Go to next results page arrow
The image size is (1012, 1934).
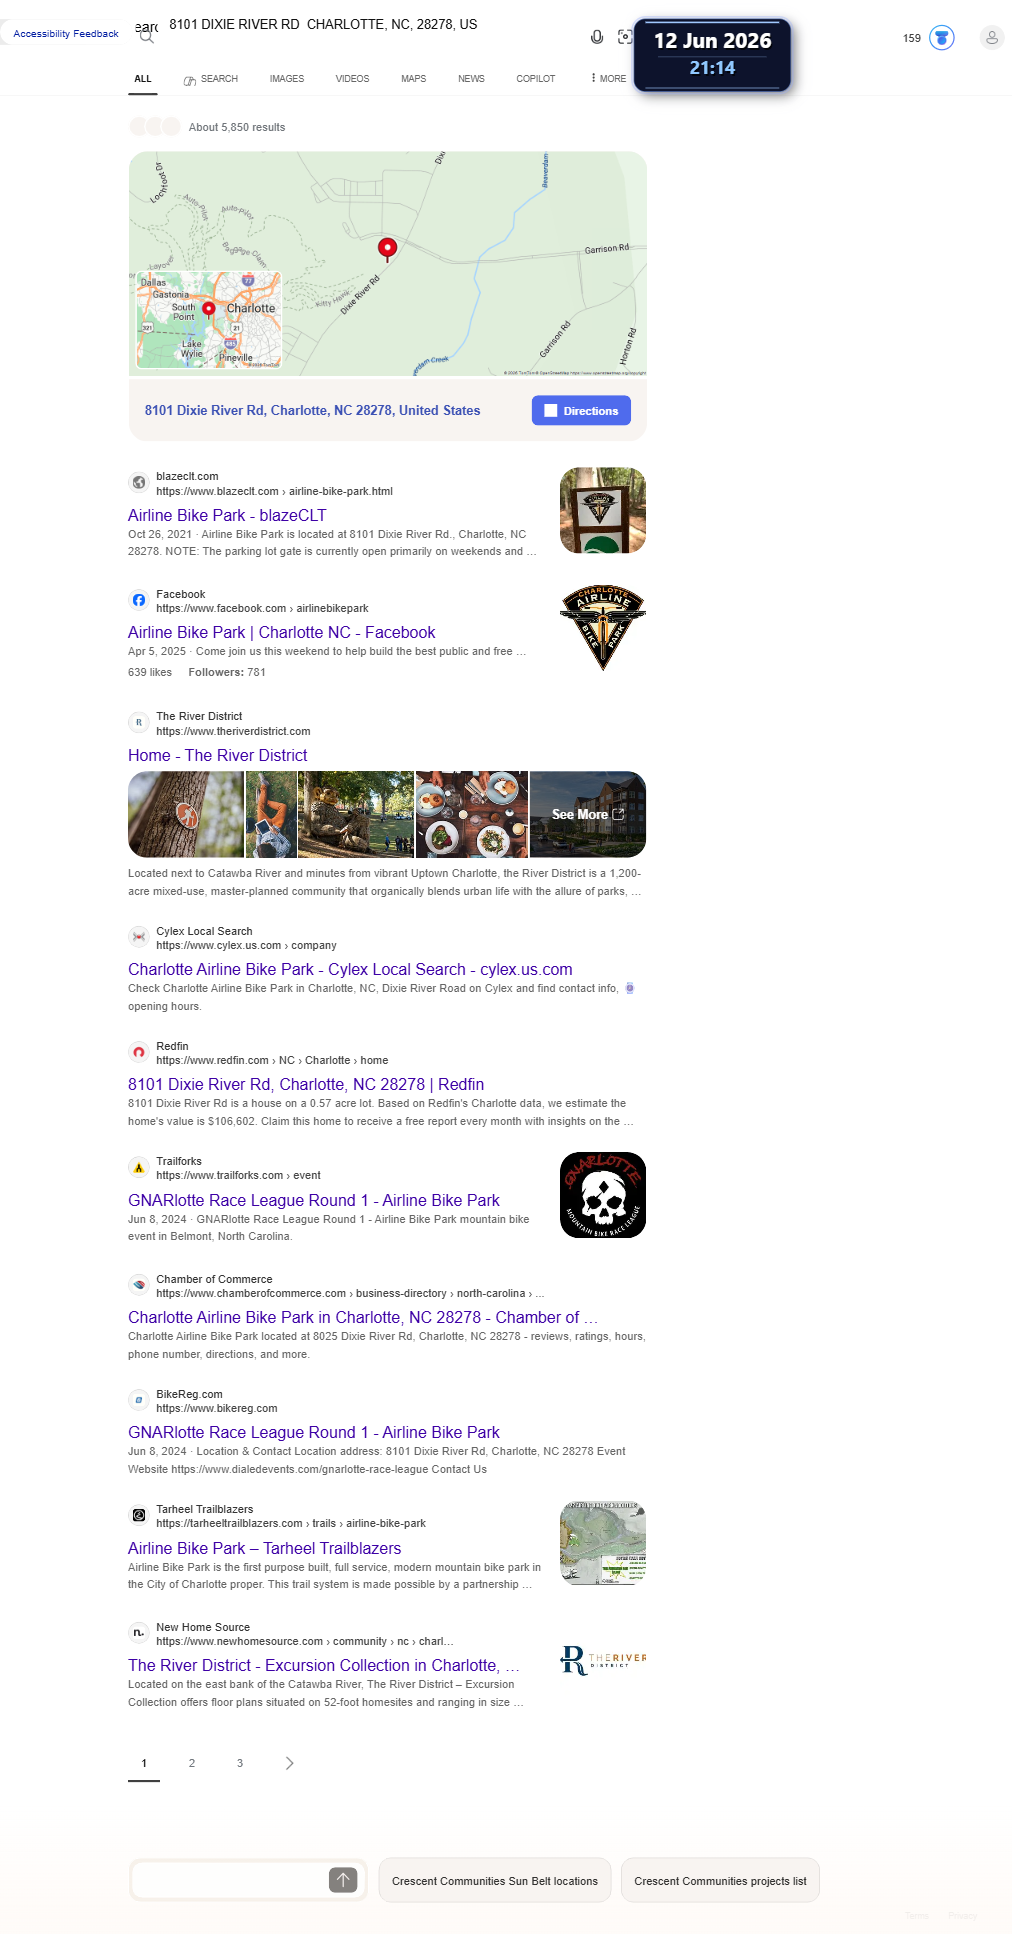coord(289,1763)
